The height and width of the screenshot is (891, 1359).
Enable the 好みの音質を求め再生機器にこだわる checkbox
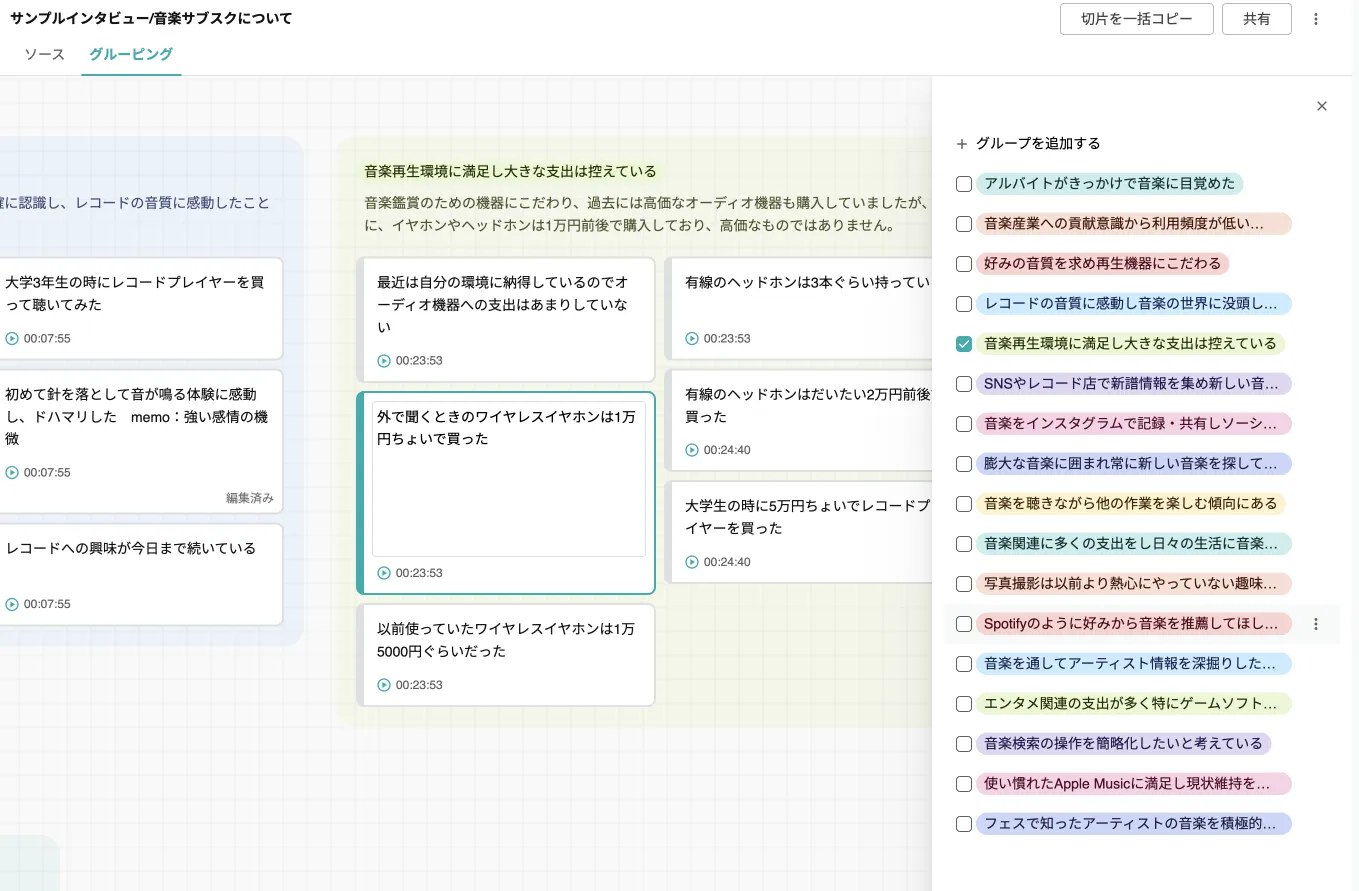(964, 264)
